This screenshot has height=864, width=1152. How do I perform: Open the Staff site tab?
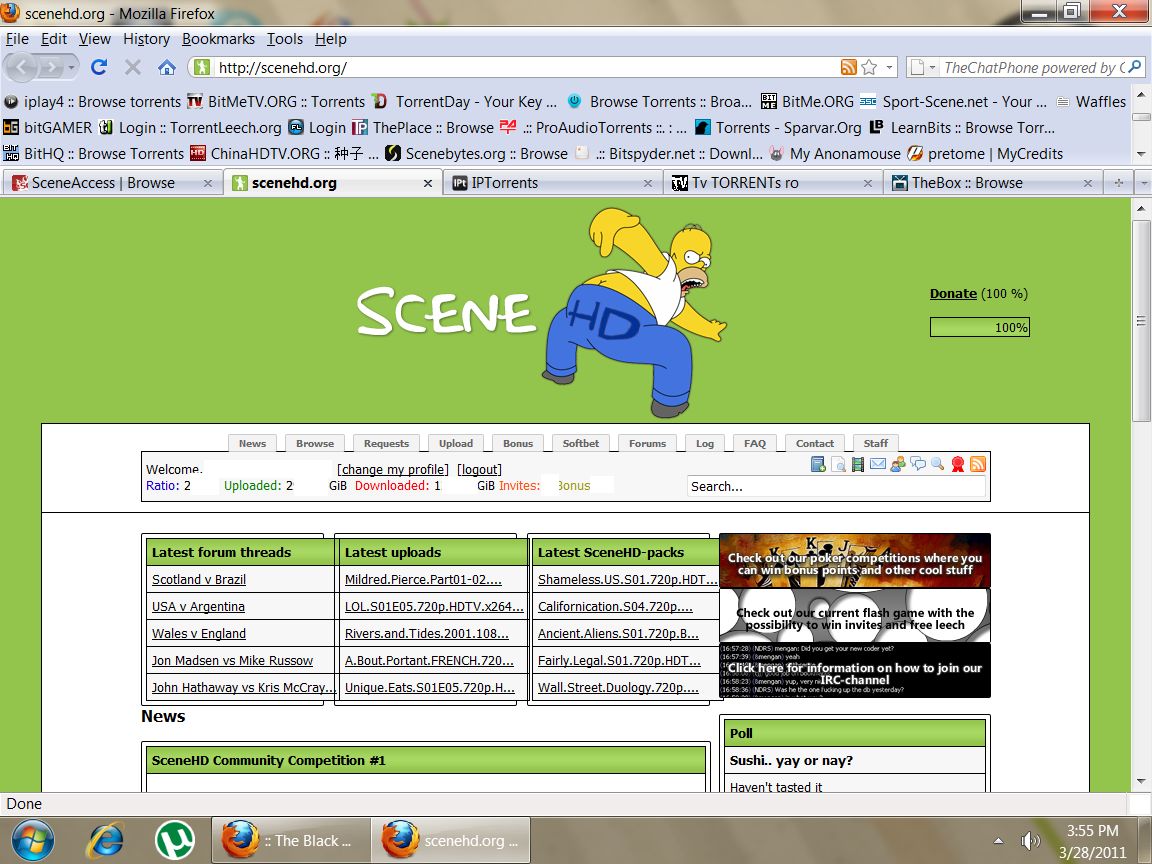click(x=875, y=443)
